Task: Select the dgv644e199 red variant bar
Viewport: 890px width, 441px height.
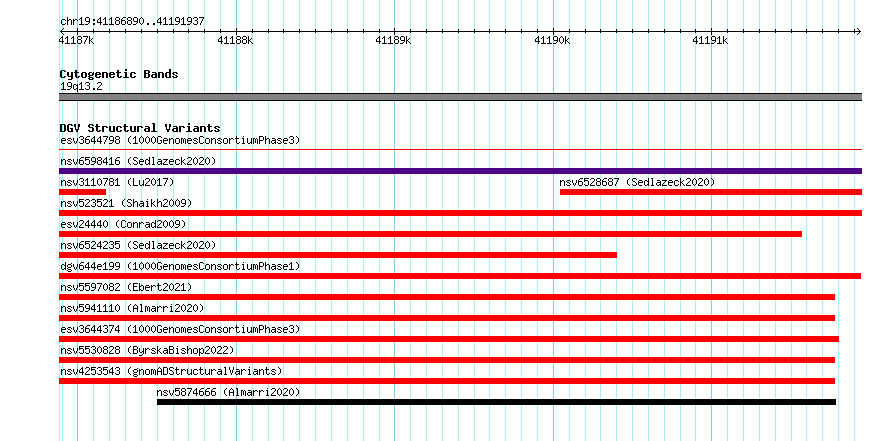Action: 460,276
